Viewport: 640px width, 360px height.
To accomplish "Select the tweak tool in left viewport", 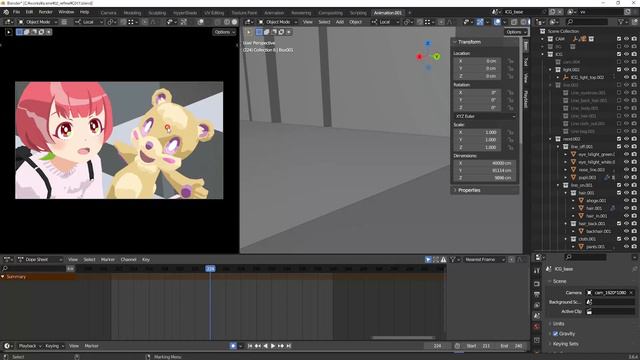I will pos(9,32).
